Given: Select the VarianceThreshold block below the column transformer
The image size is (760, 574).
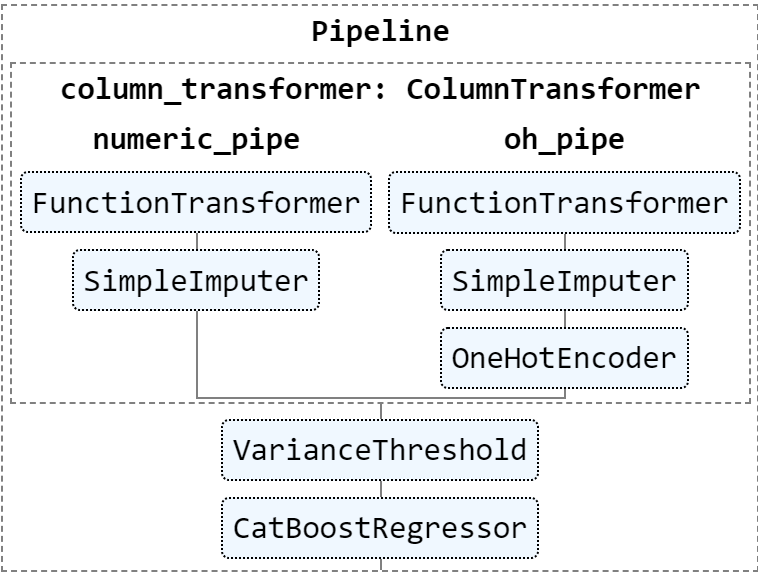Looking at the screenshot, I should point(380,450).
